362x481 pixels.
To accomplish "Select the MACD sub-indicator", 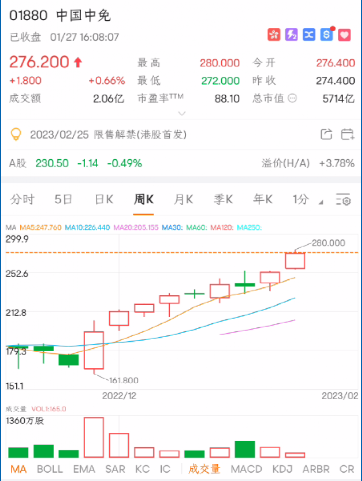I will click(x=246, y=469).
